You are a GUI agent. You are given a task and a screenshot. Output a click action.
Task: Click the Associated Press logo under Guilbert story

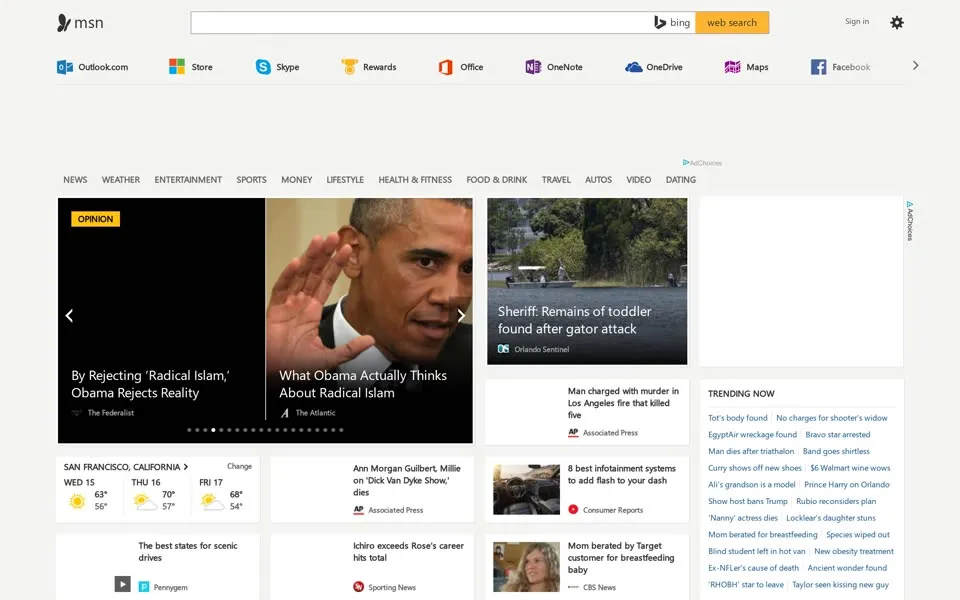tap(359, 509)
